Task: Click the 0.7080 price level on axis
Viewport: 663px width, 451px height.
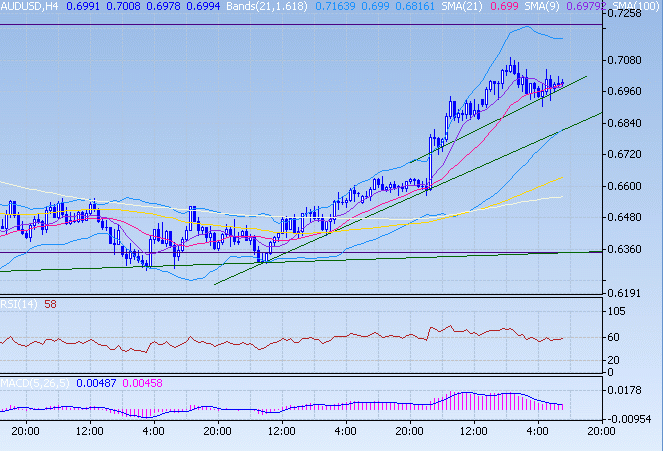Action: 632,60
